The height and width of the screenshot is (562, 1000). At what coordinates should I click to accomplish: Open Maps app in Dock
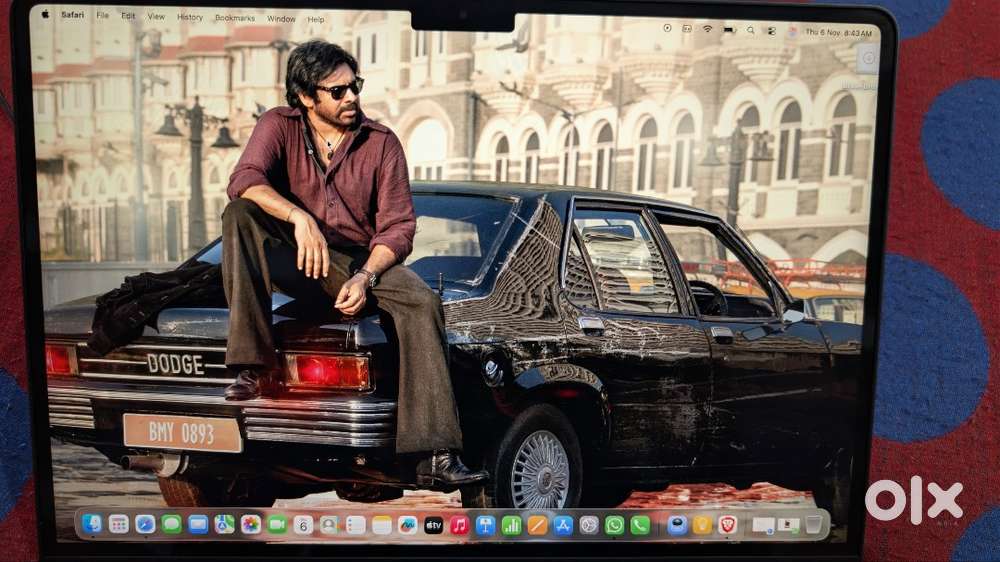click(224, 524)
